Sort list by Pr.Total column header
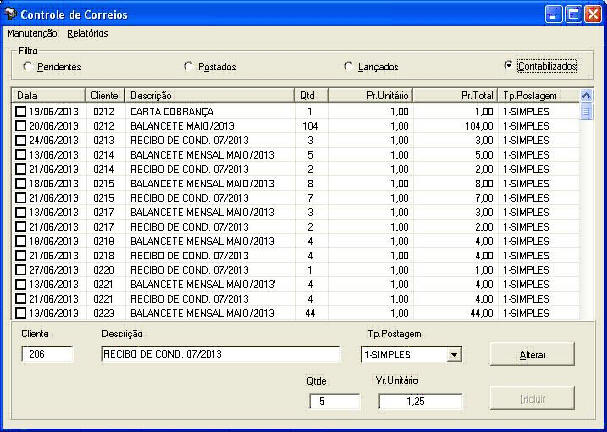 click(455, 95)
